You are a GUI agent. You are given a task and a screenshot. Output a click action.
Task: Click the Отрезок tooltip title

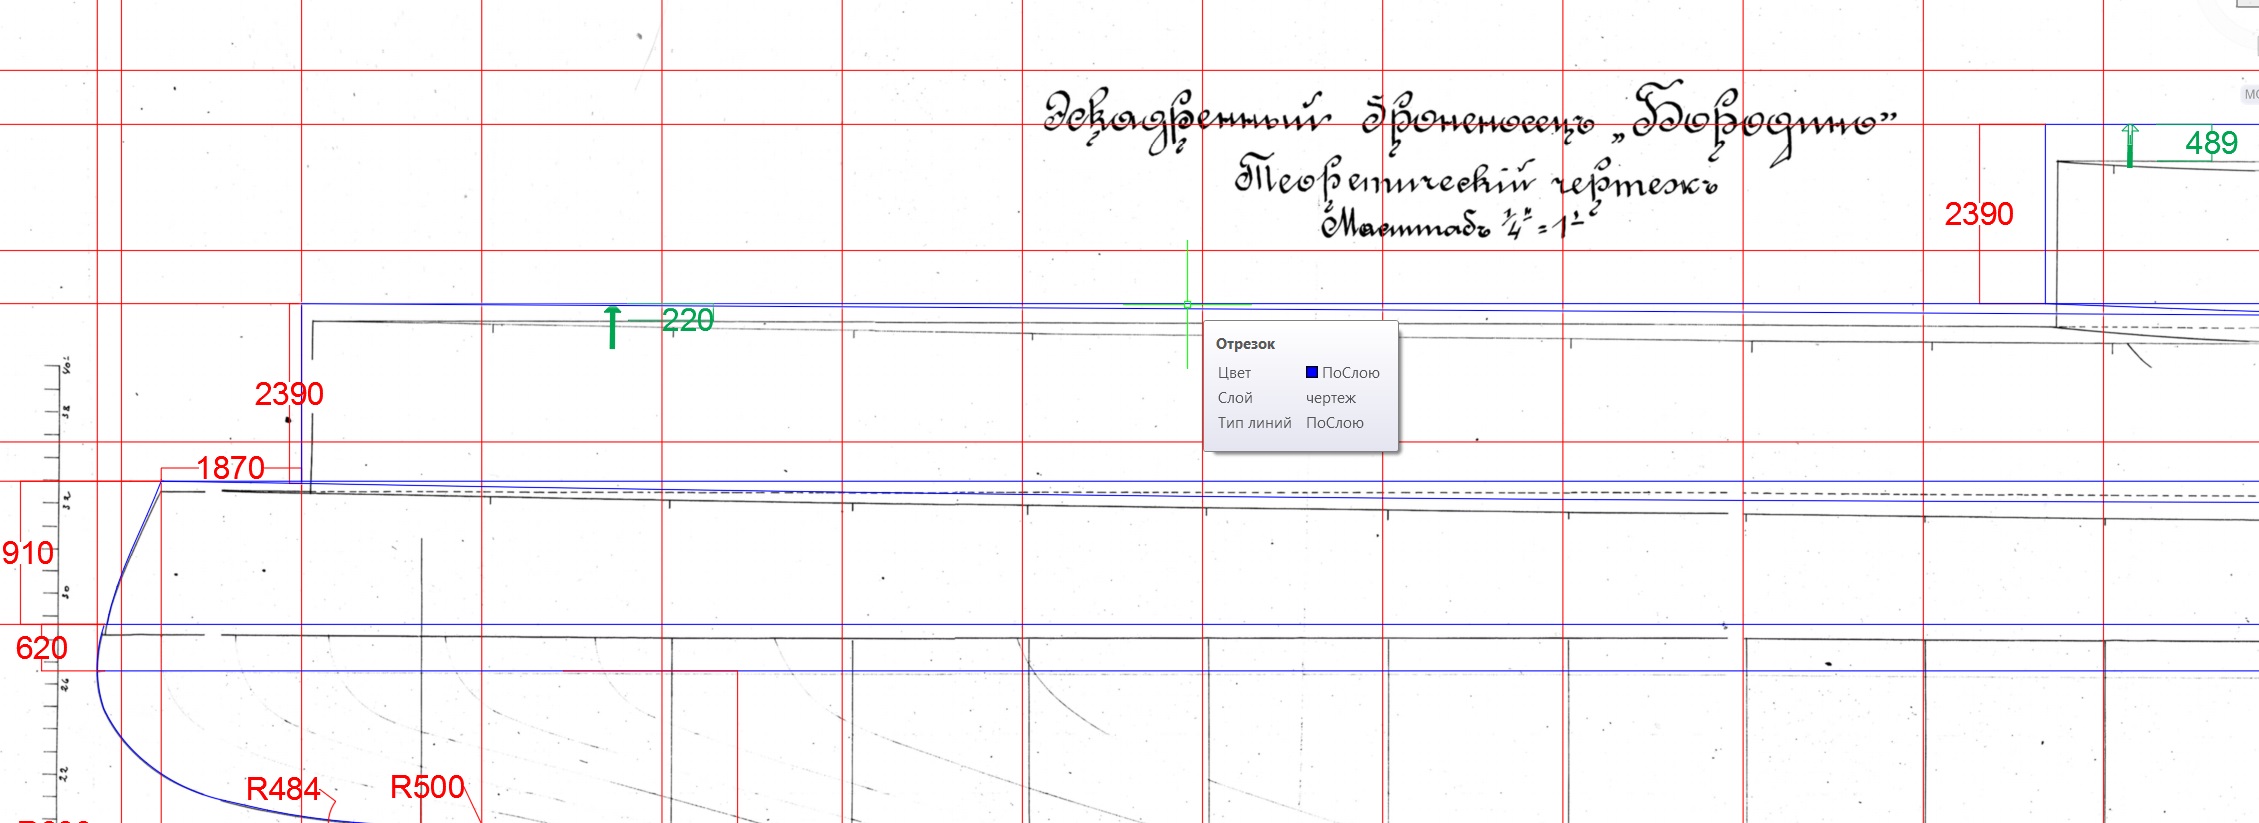tap(1245, 344)
